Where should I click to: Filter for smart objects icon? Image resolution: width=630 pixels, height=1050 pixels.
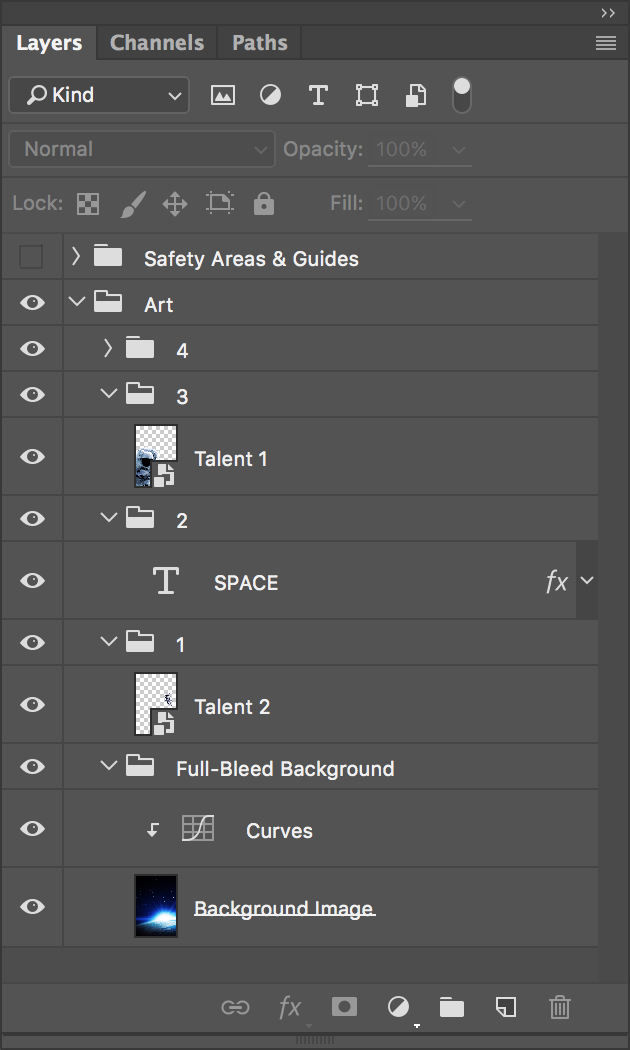pyautogui.click(x=416, y=95)
